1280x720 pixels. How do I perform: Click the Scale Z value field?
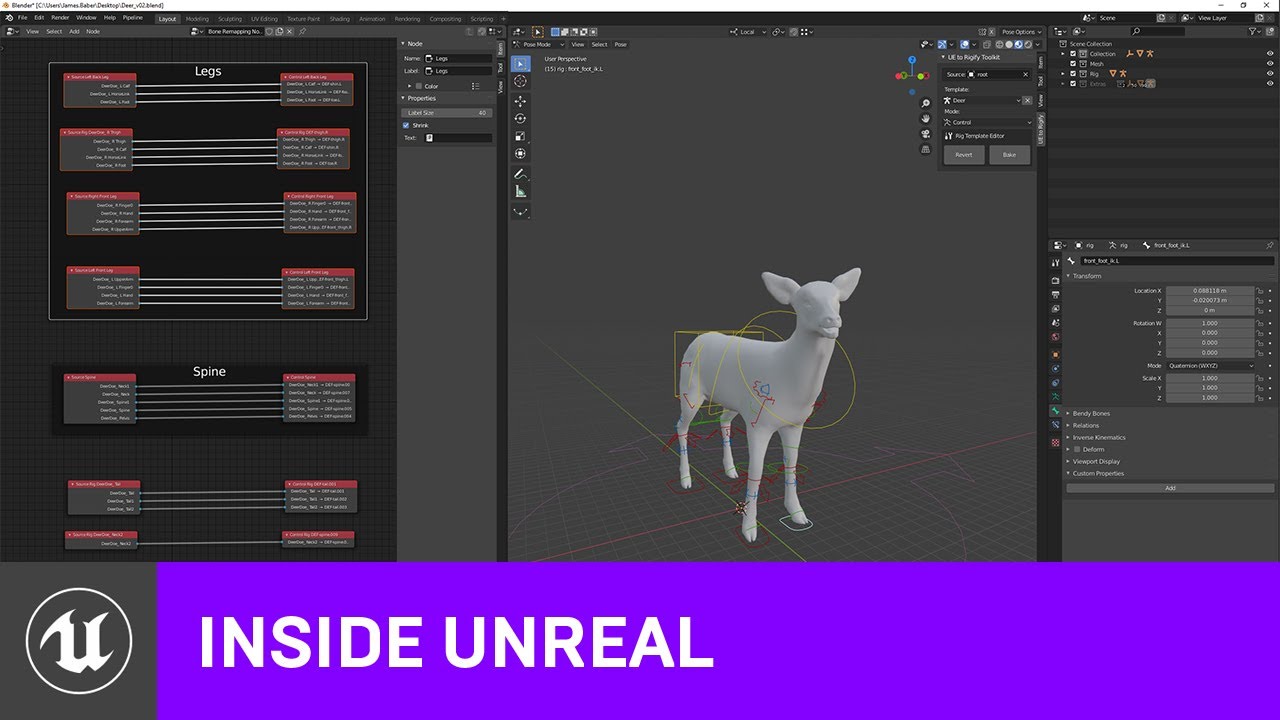tap(1209, 398)
